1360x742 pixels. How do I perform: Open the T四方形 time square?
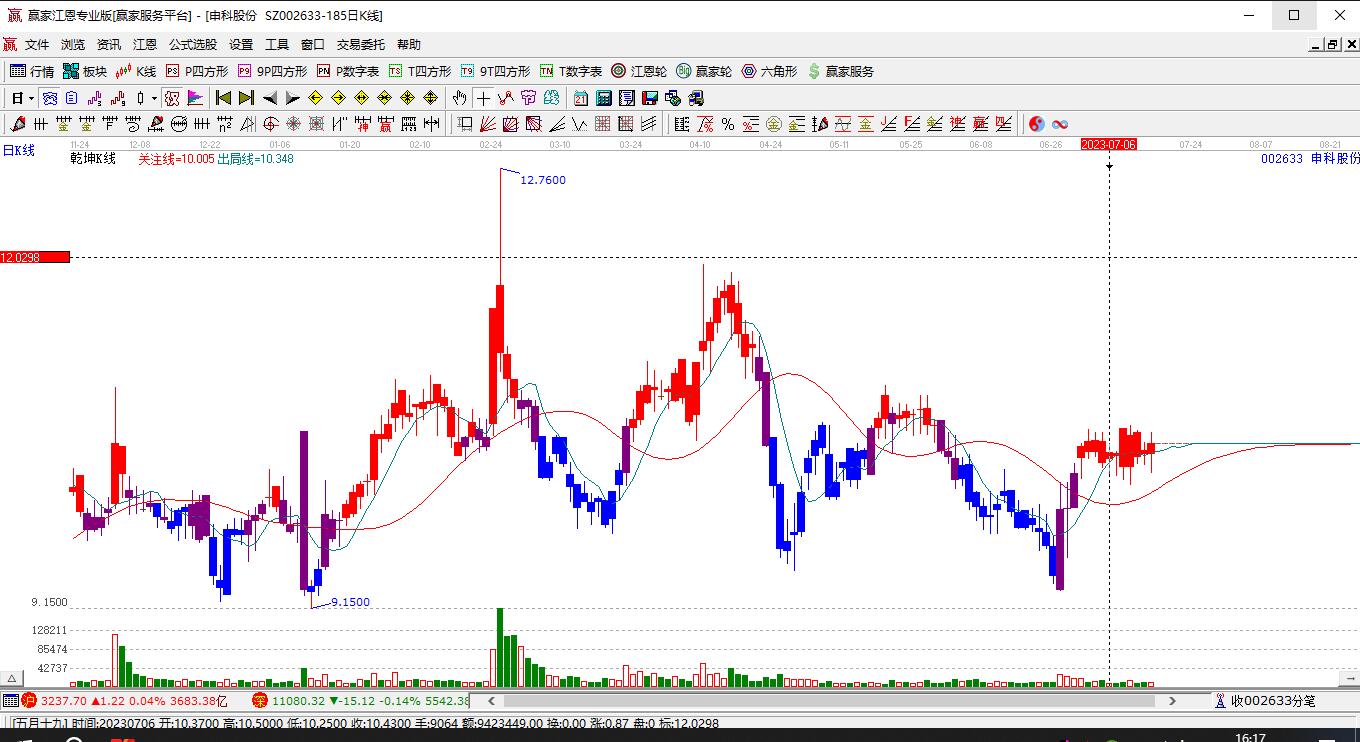(x=420, y=71)
